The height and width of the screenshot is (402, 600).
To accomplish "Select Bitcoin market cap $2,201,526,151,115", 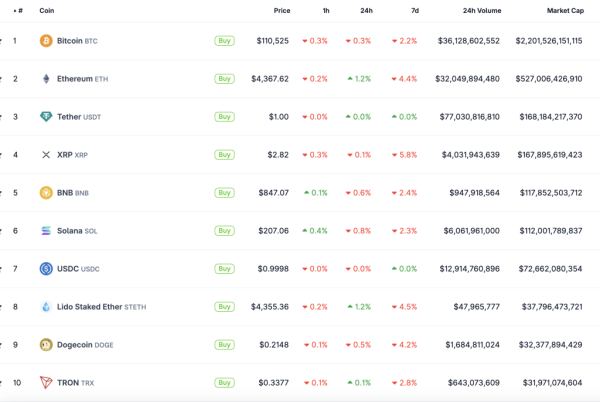I will 549,41.
